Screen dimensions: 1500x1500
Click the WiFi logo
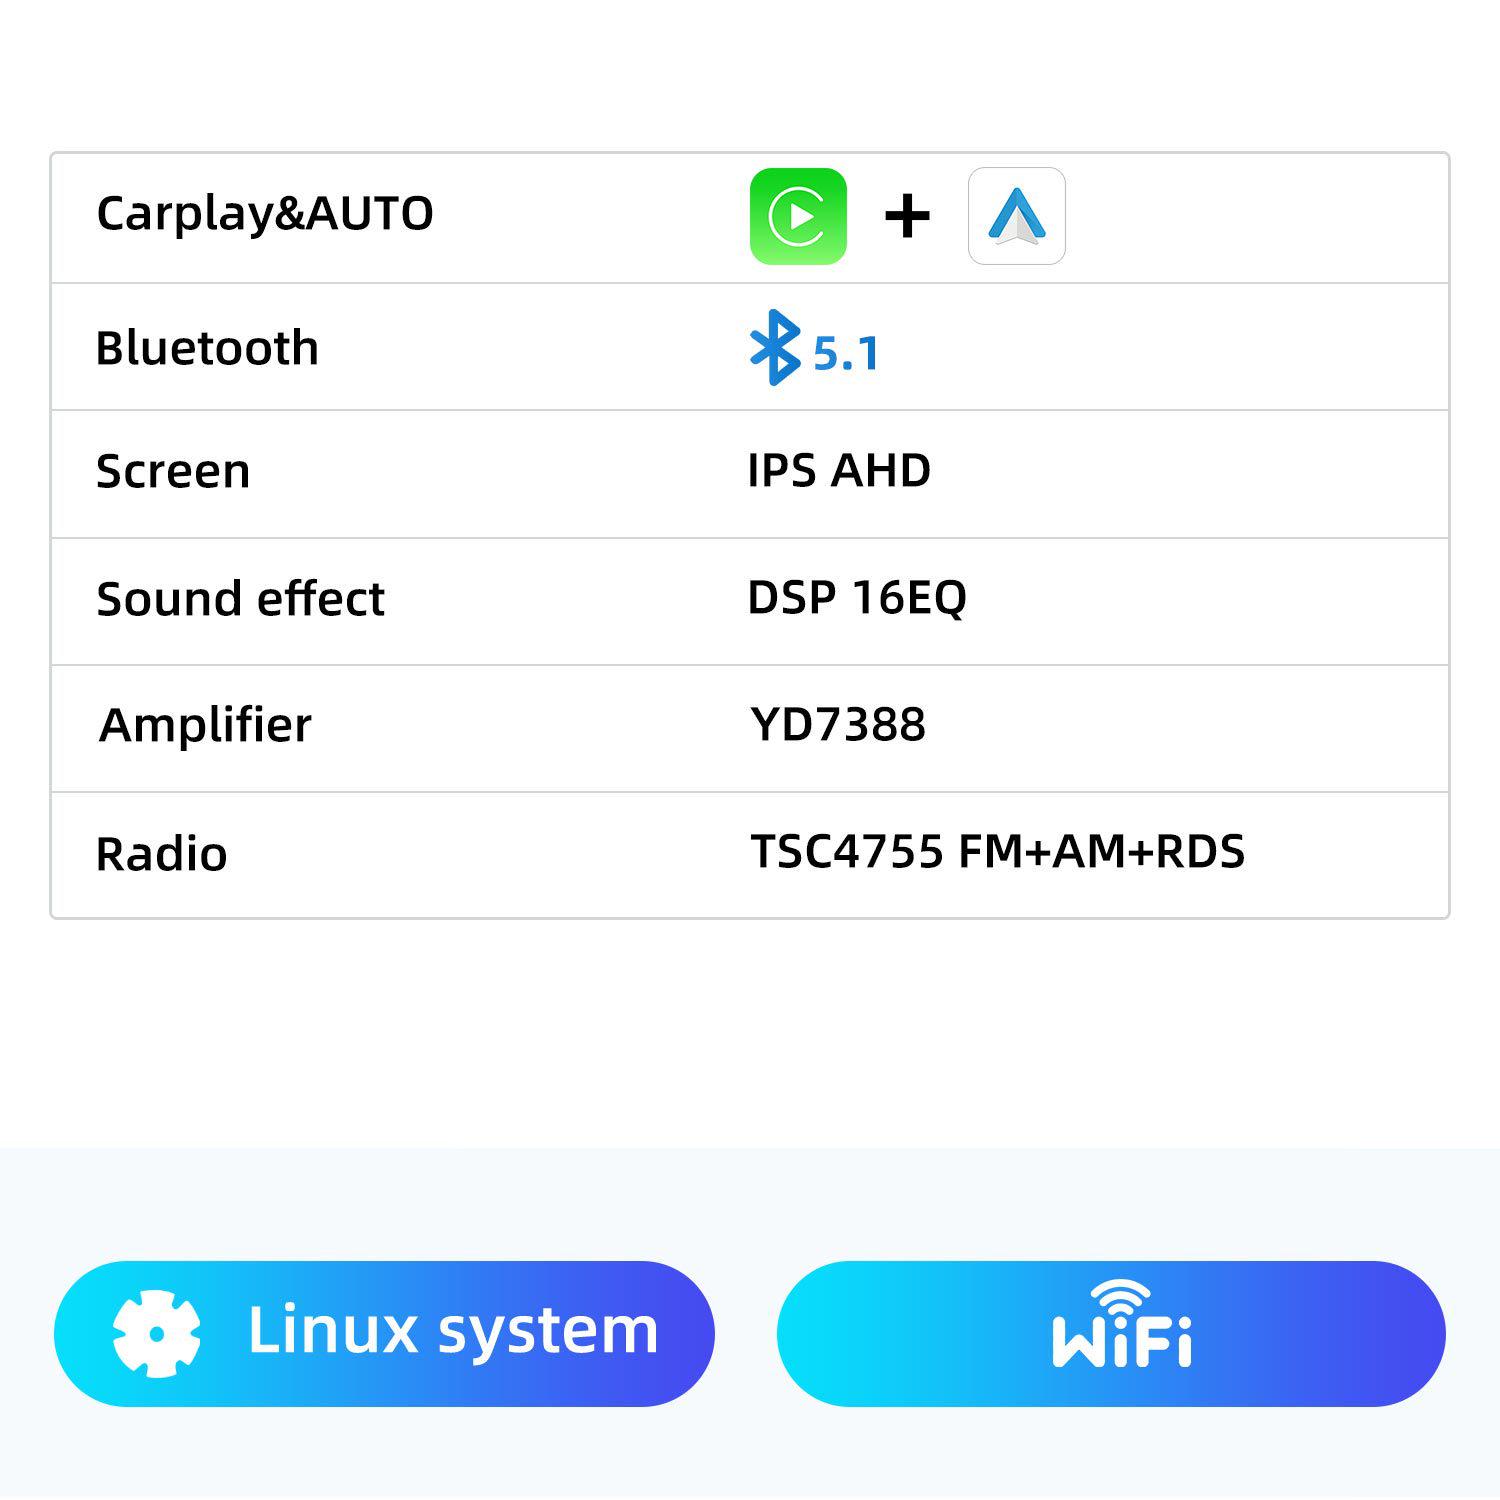pos(1121,1325)
